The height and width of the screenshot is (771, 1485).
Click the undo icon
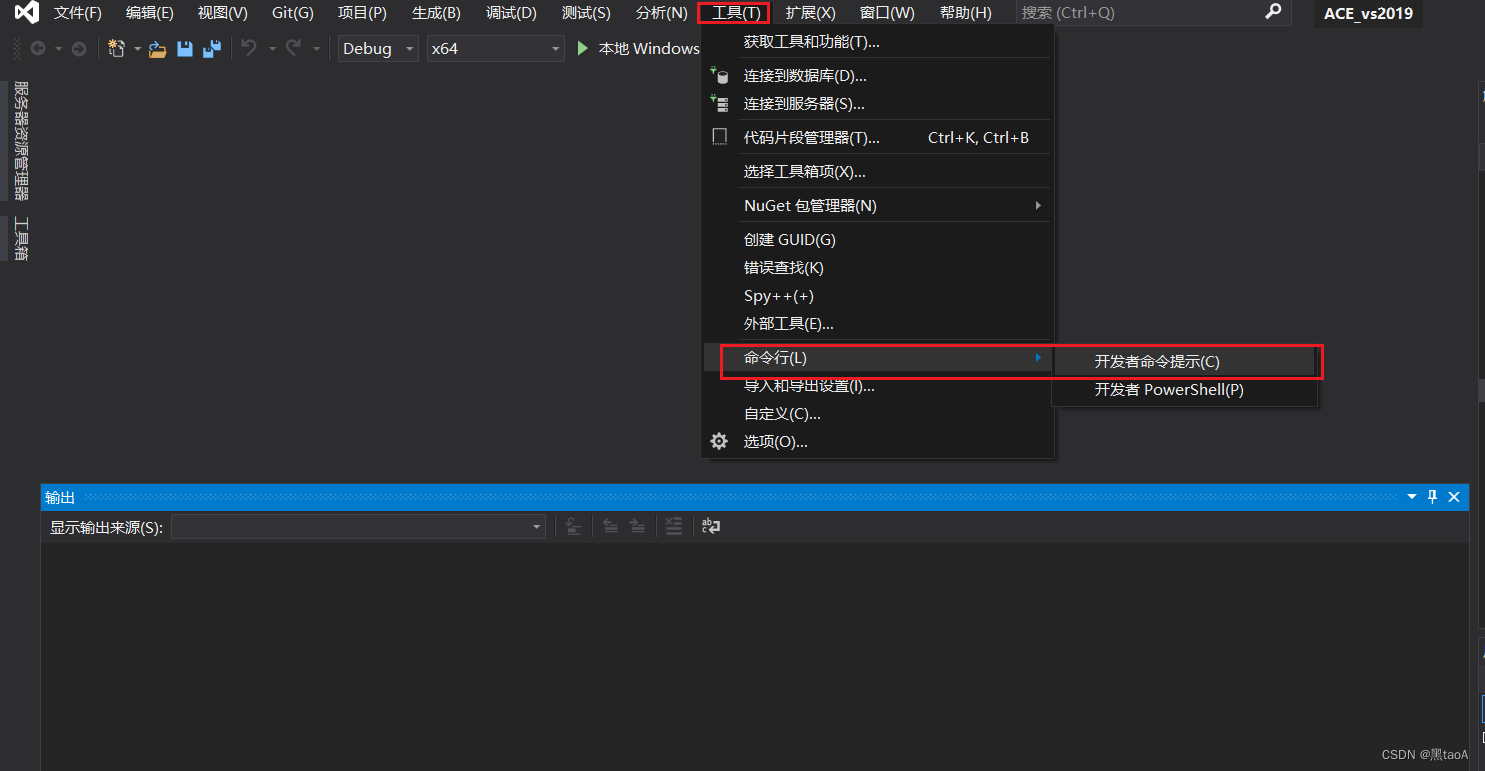250,47
